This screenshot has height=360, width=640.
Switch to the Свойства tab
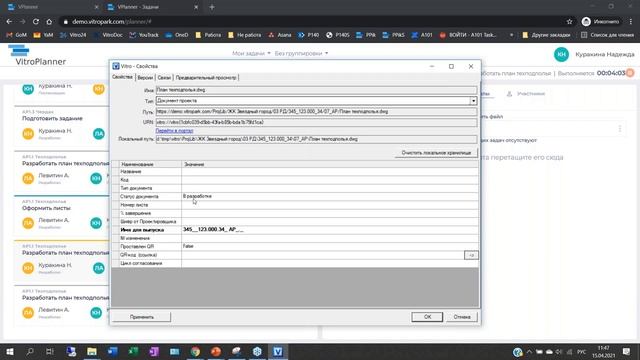[x=122, y=77]
